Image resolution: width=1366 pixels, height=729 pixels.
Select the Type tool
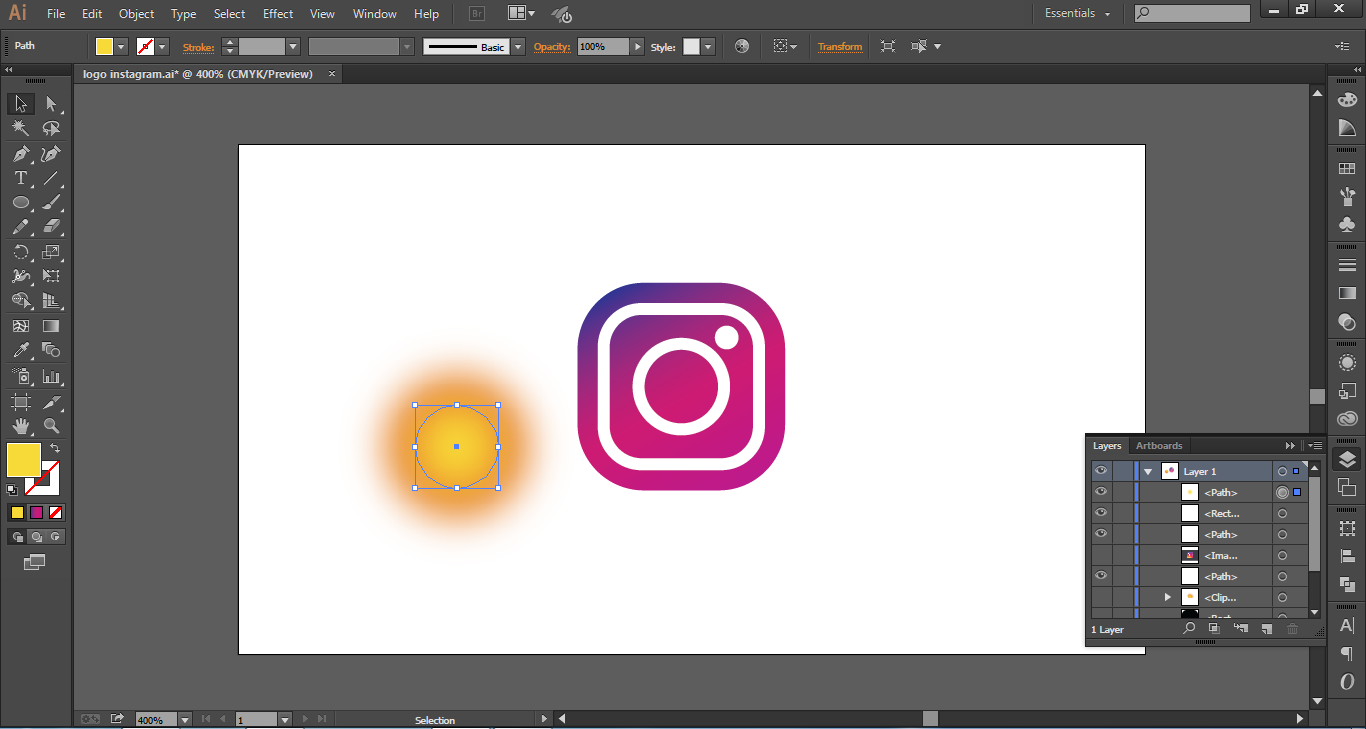pos(20,178)
